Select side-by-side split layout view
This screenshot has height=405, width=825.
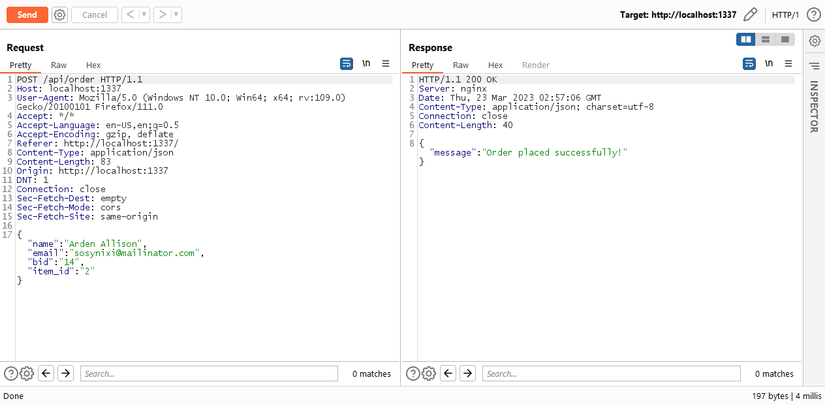[746, 39]
